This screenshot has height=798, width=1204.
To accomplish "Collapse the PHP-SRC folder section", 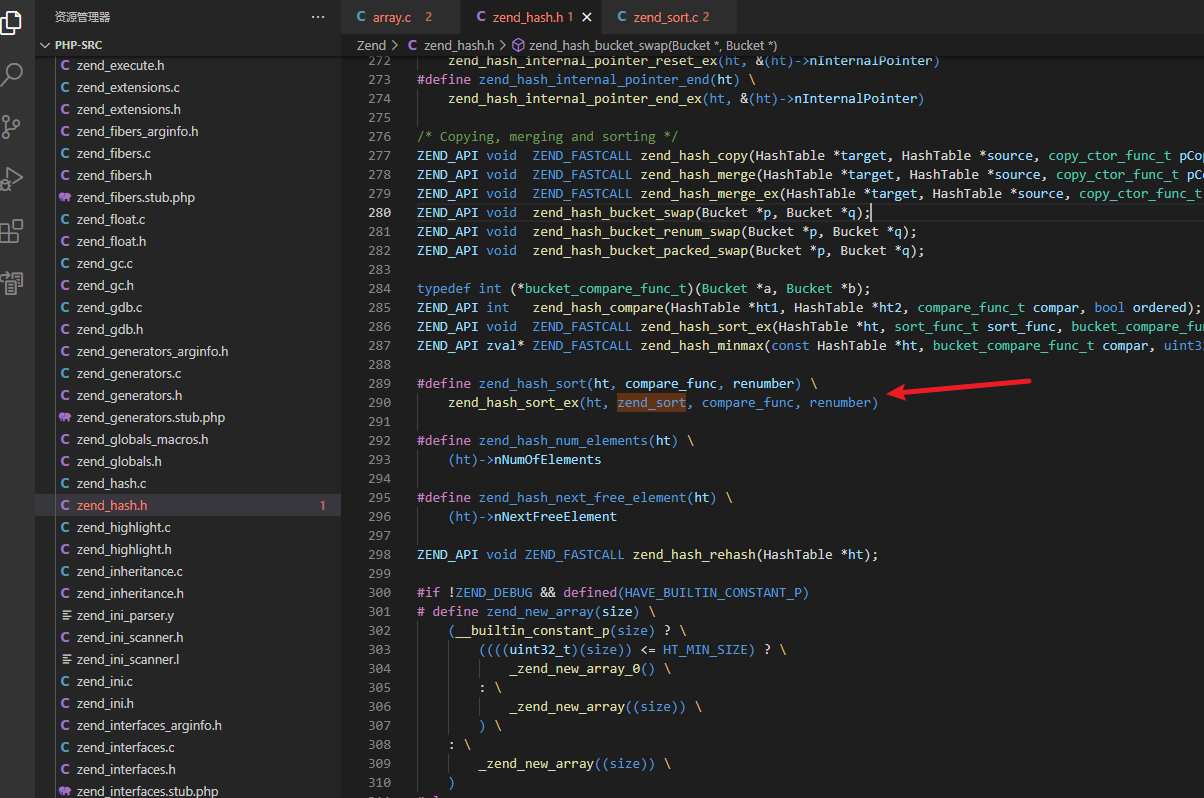I will tap(45, 45).
